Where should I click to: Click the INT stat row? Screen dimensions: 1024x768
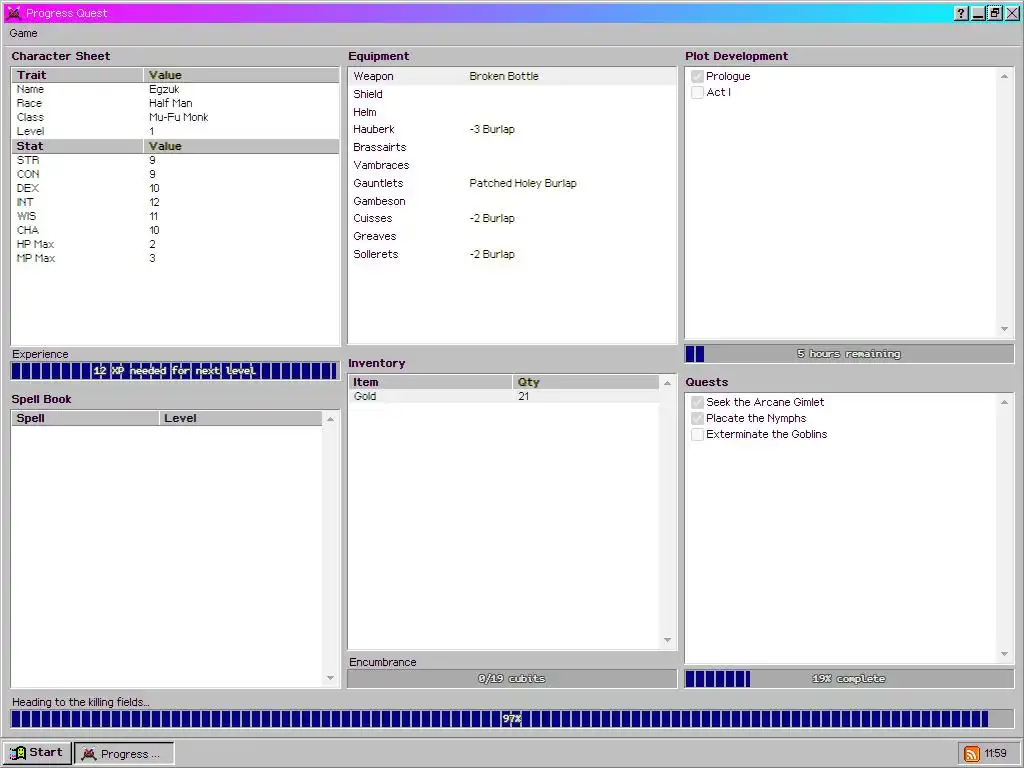click(x=175, y=202)
